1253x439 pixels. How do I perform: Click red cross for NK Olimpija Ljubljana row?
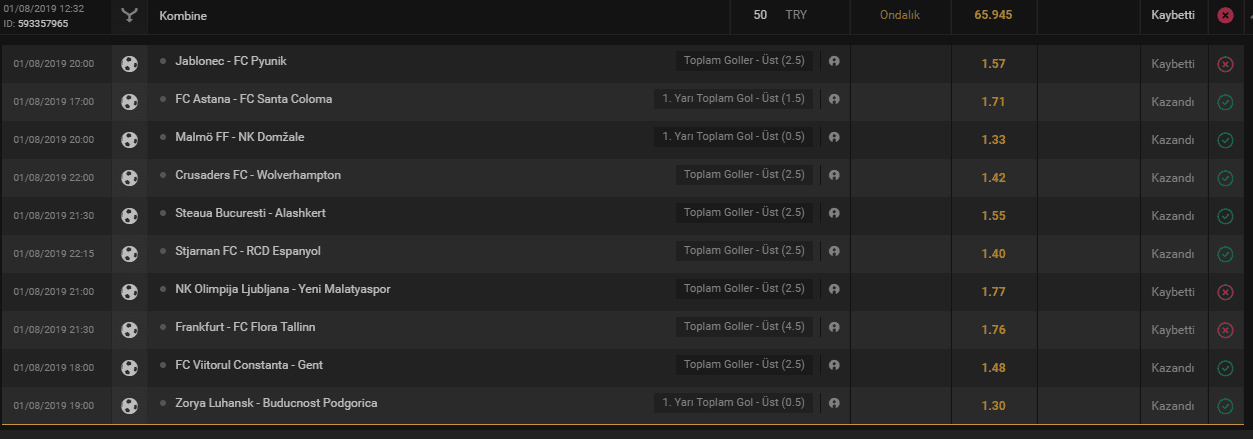(x=1225, y=292)
